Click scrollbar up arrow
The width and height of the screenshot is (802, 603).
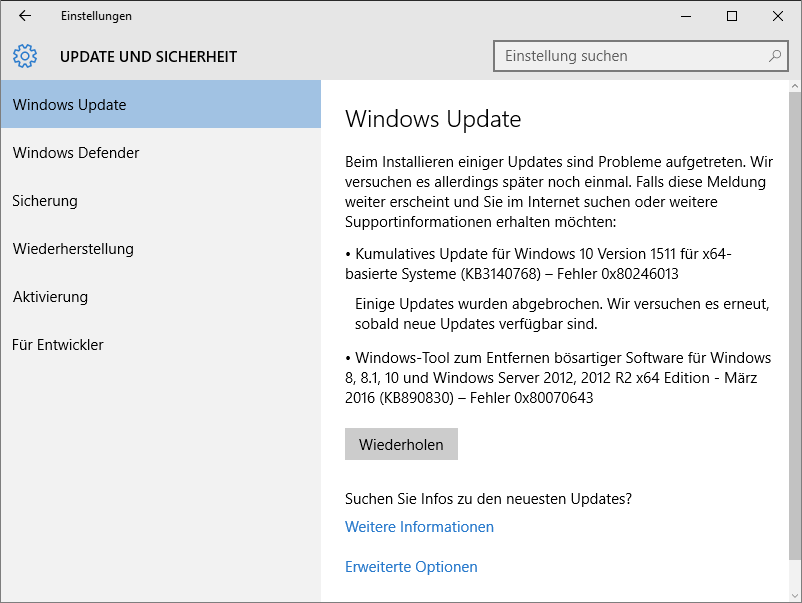[795, 86]
